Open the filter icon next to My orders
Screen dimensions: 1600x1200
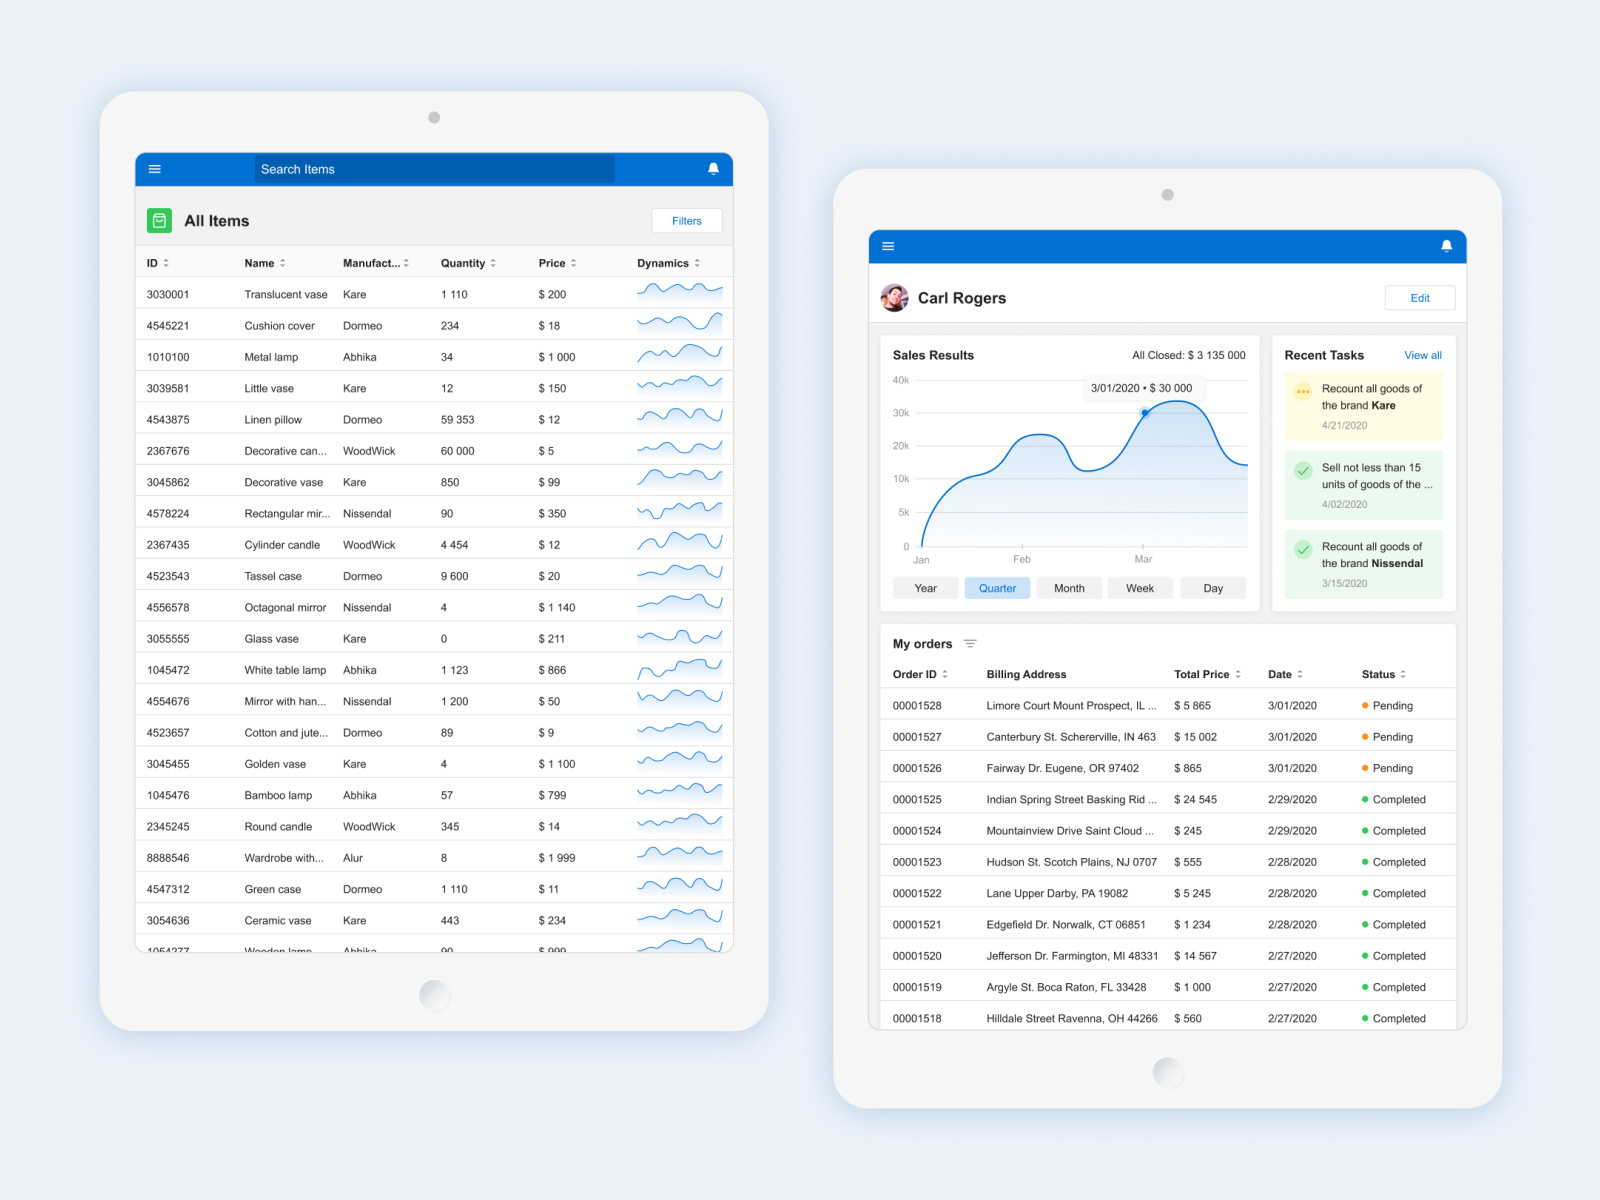click(970, 644)
